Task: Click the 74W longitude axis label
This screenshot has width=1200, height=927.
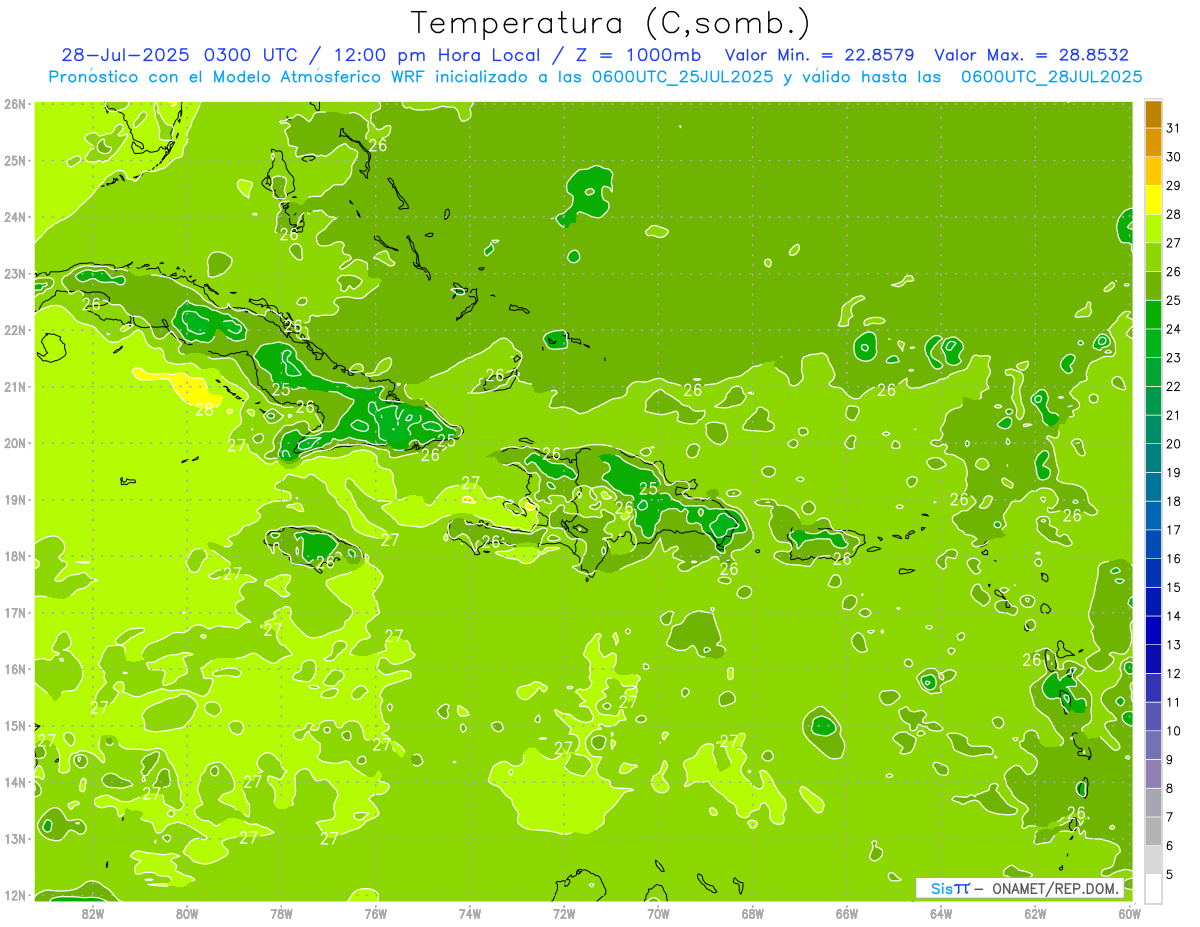Action: (x=470, y=913)
